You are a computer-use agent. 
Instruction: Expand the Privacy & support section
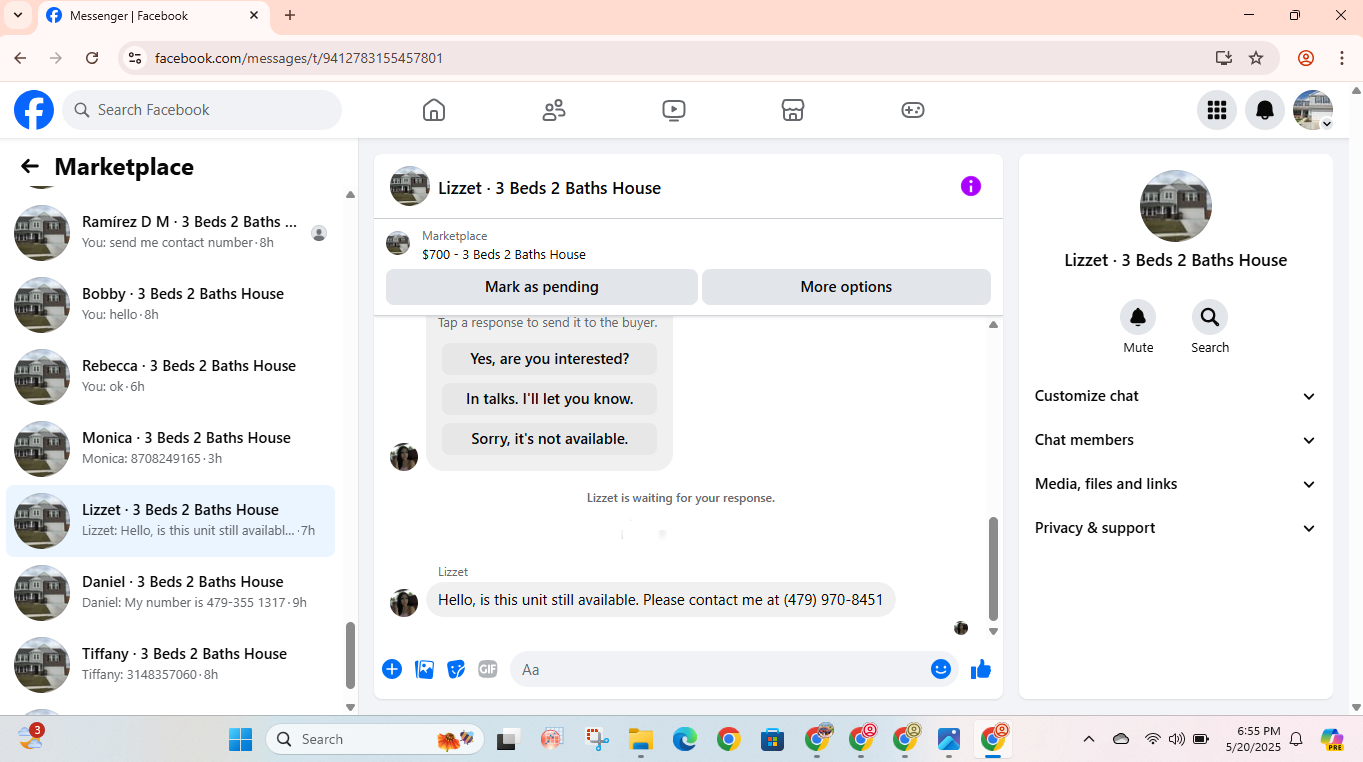[1176, 528]
